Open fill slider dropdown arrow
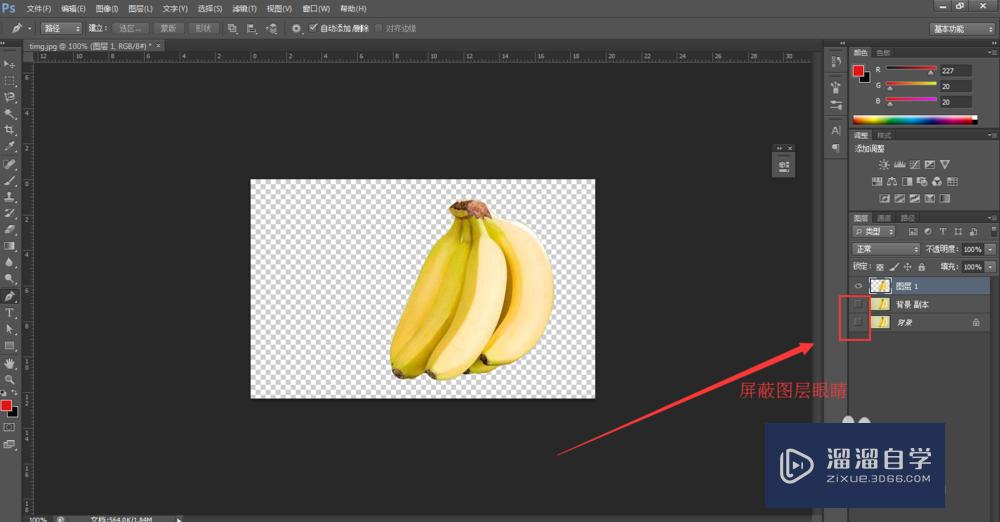This screenshot has width=1000, height=522. tap(990, 267)
